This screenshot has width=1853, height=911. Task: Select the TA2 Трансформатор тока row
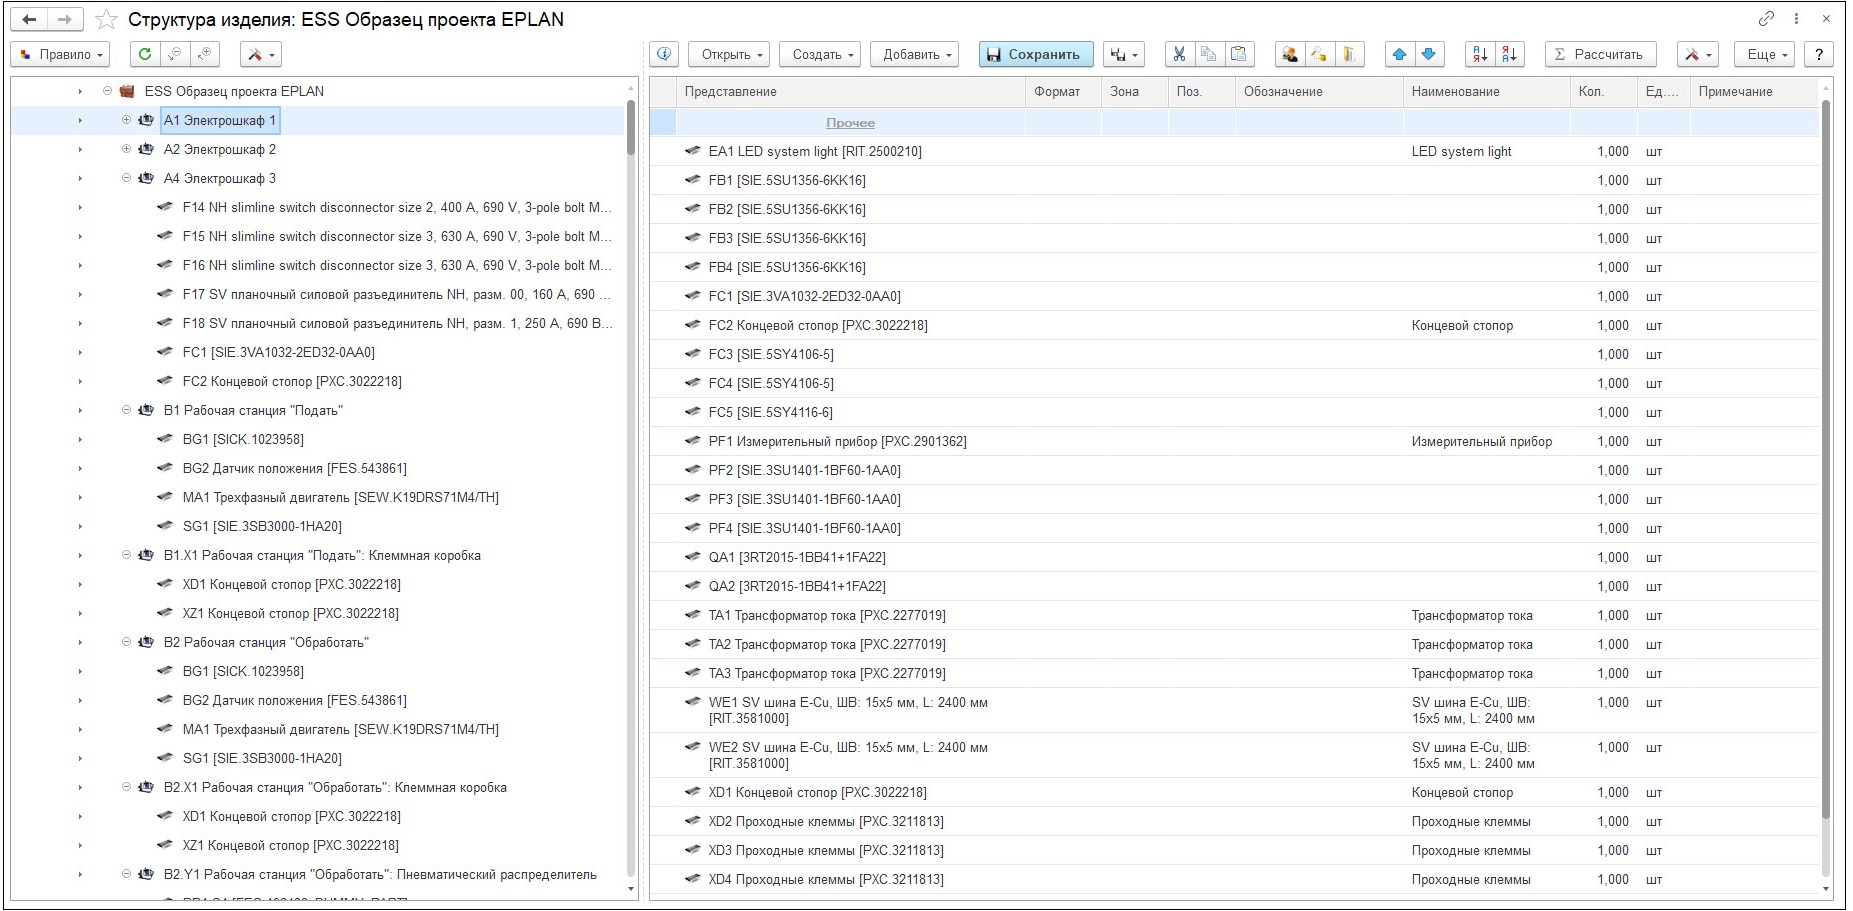pyautogui.click(x=1234, y=645)
